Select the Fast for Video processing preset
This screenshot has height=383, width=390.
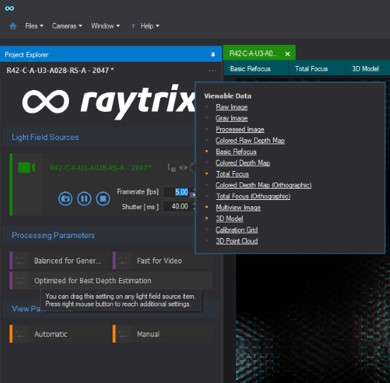point(162,261)
